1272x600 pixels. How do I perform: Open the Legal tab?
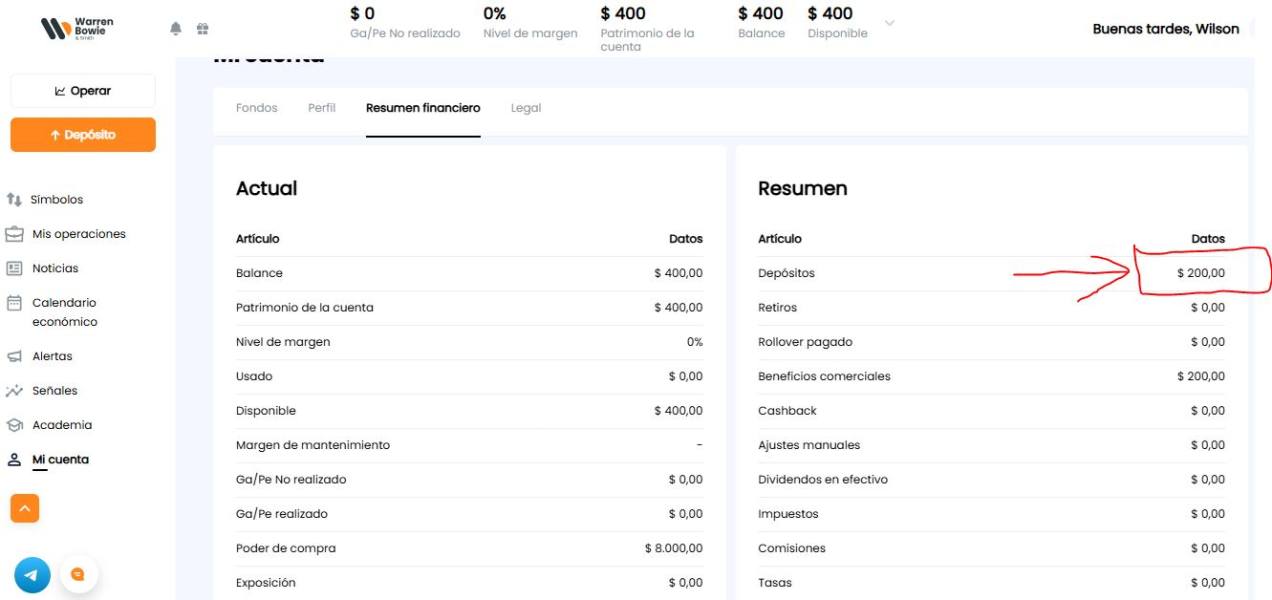(x=526, y=108)
